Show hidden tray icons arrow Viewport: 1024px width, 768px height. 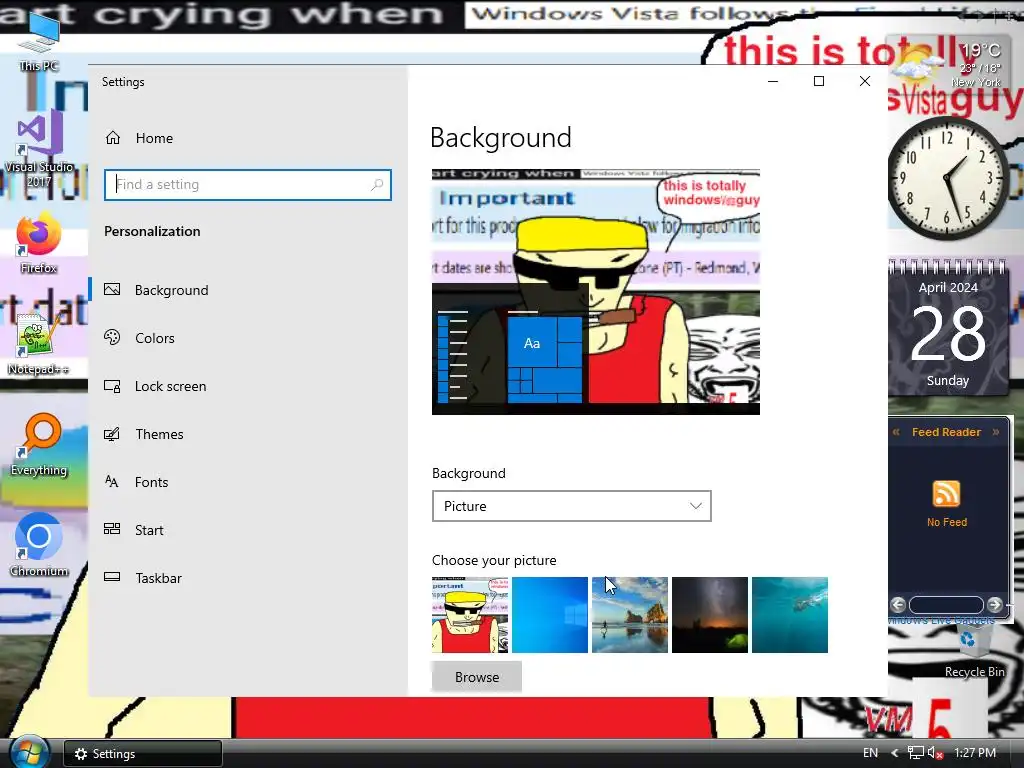pos(894,753)
